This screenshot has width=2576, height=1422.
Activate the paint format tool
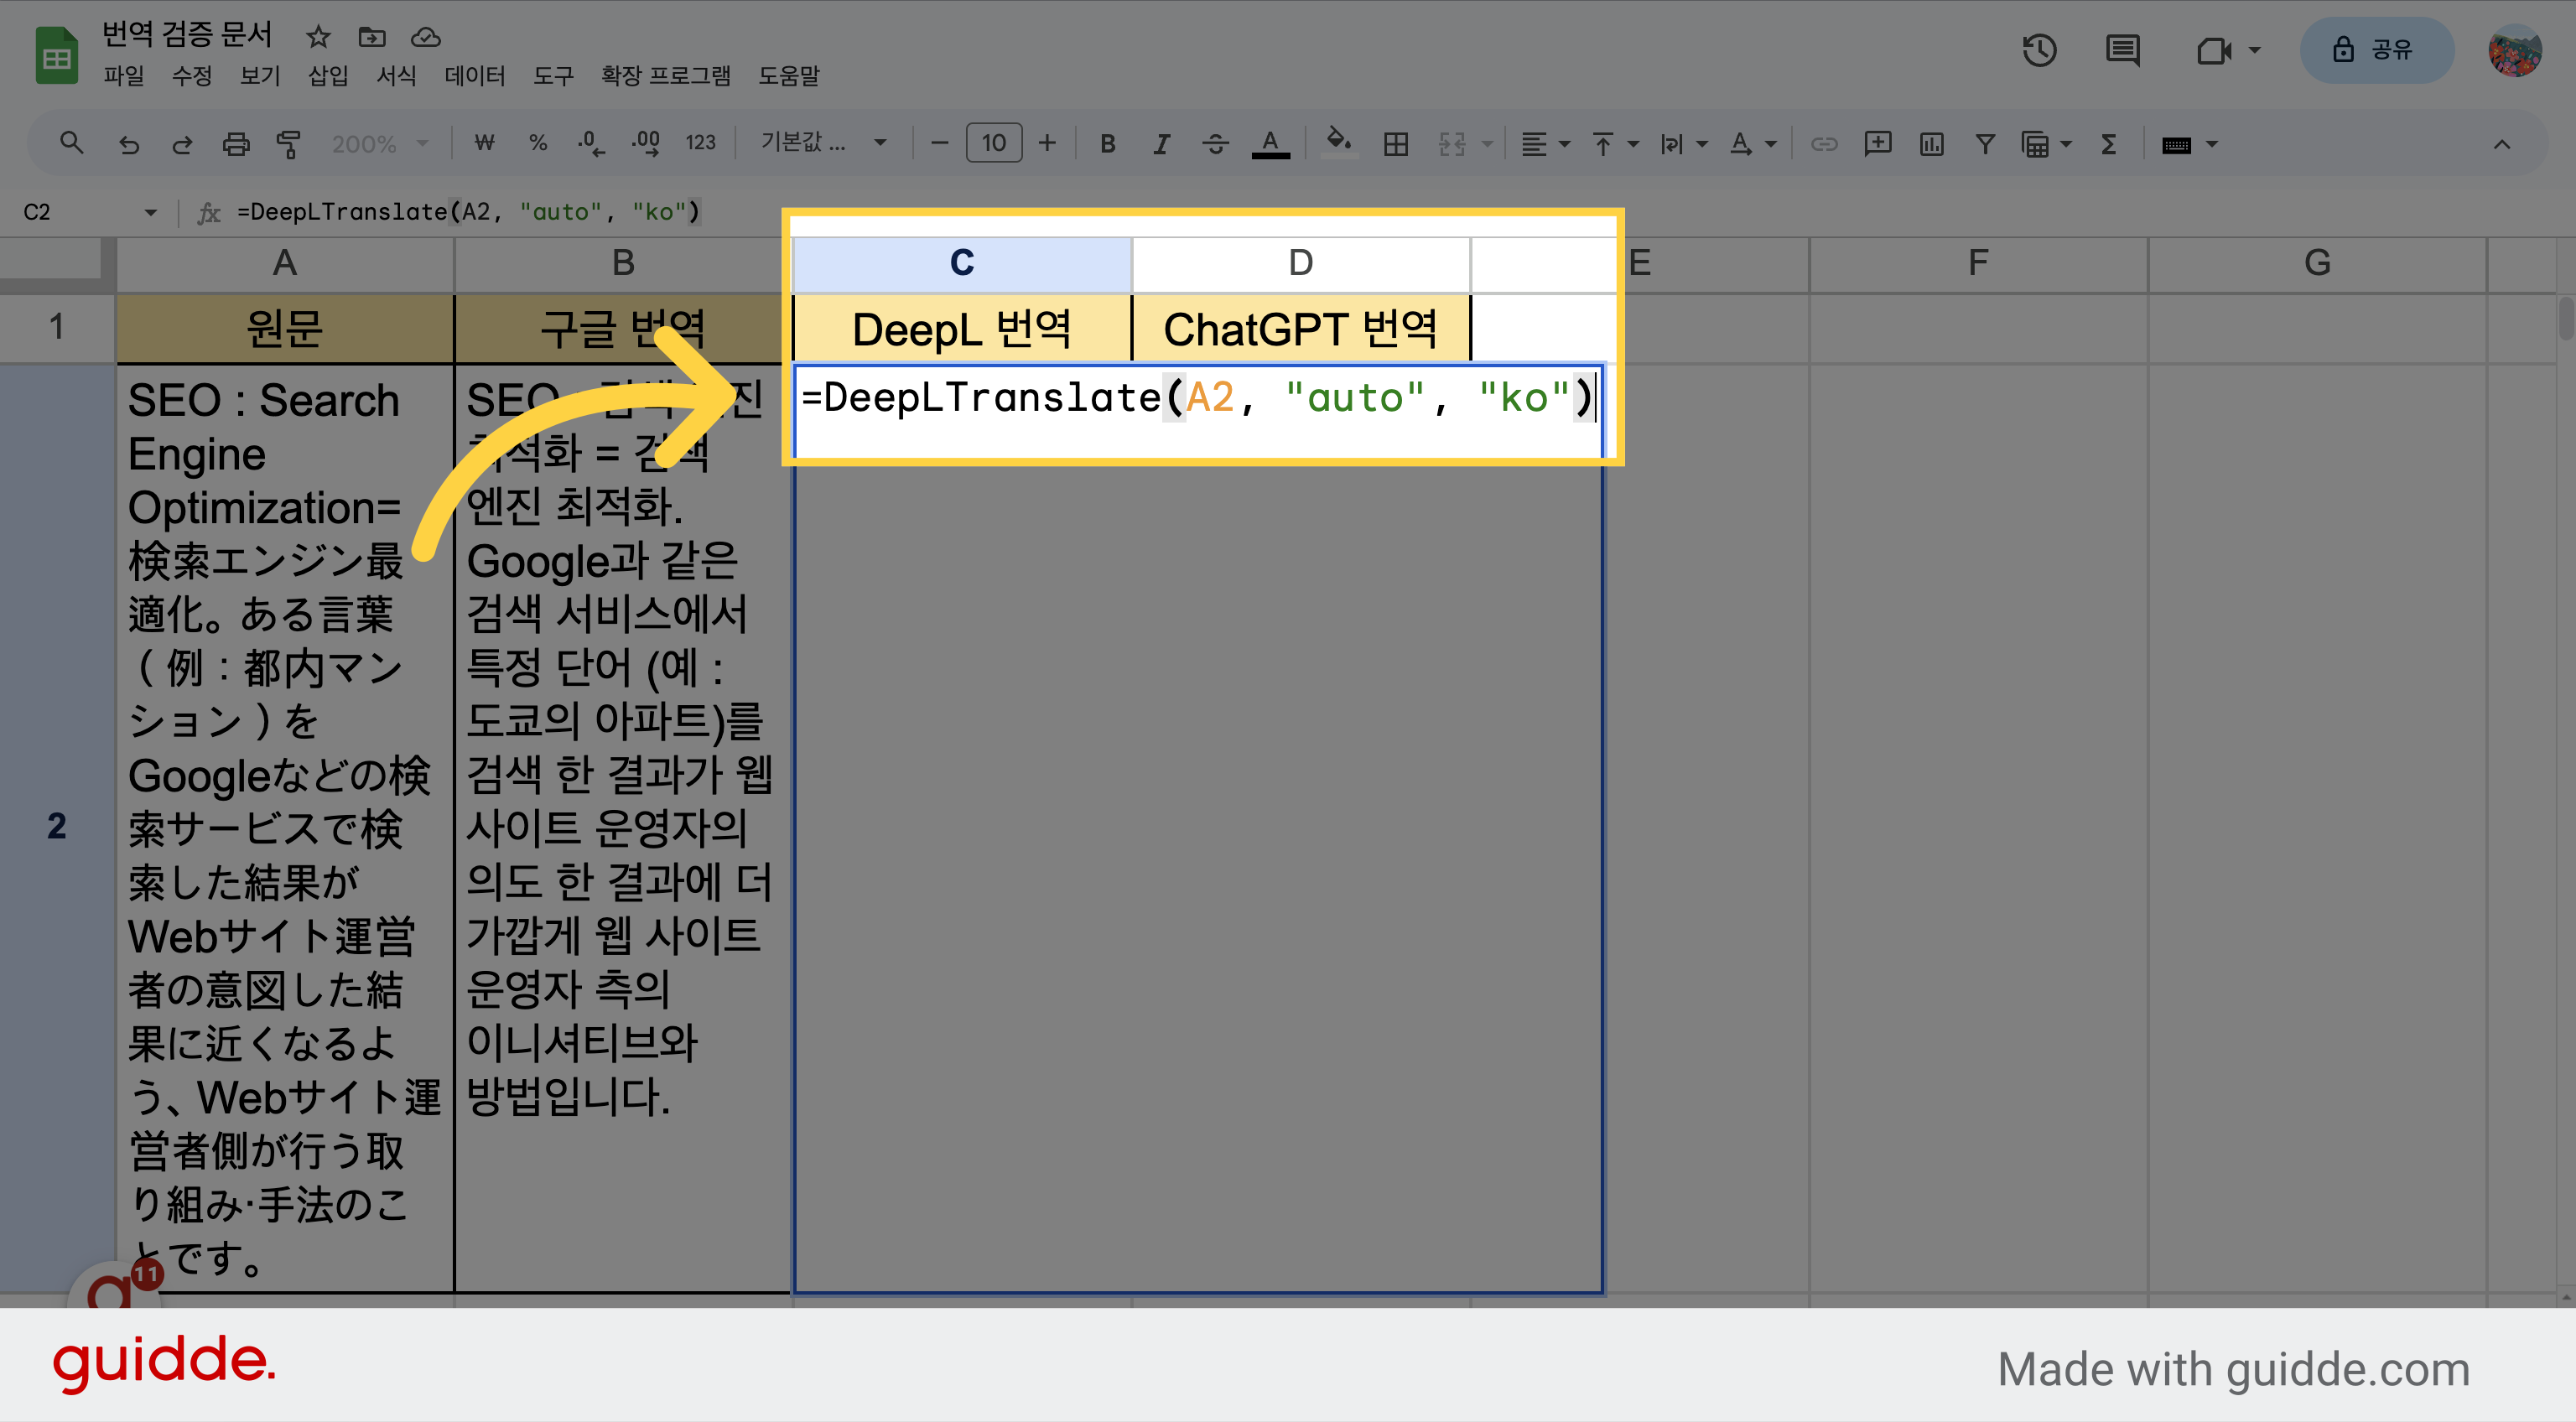(x=289, y=144)
